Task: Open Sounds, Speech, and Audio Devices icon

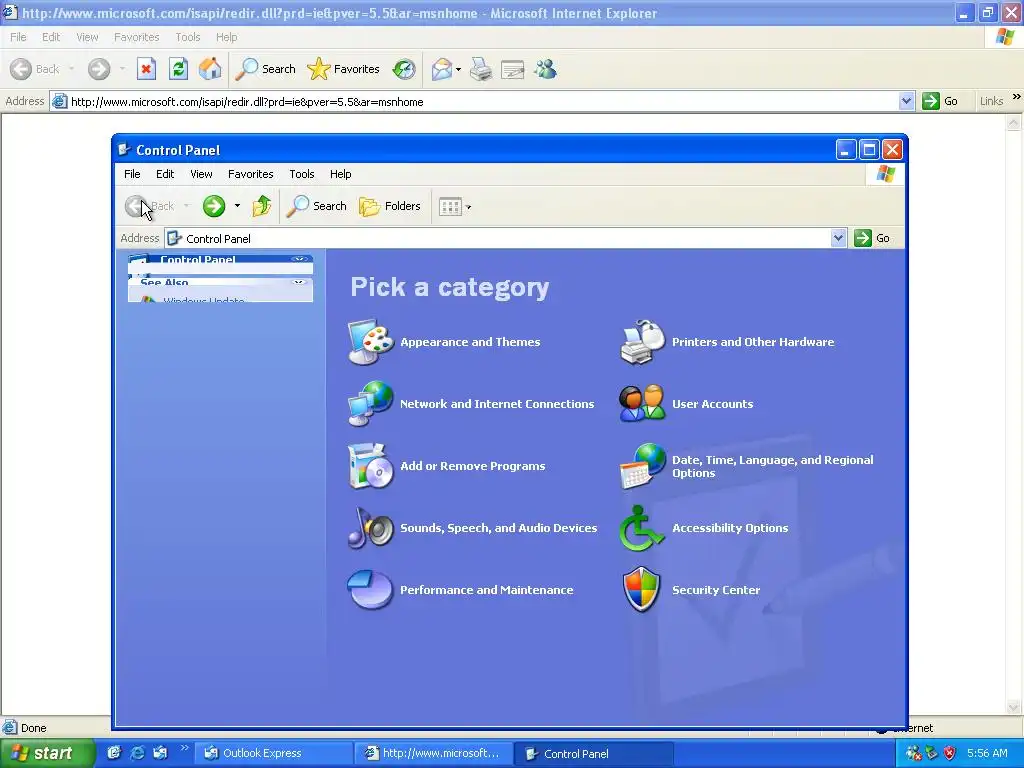Action: [x=370, y=528]
